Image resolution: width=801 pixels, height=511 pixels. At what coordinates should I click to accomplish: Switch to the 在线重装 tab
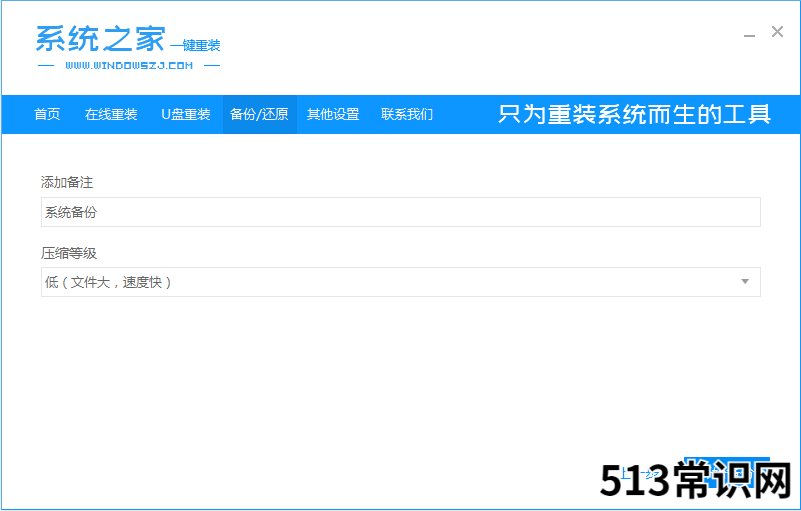tap(111, 114)
